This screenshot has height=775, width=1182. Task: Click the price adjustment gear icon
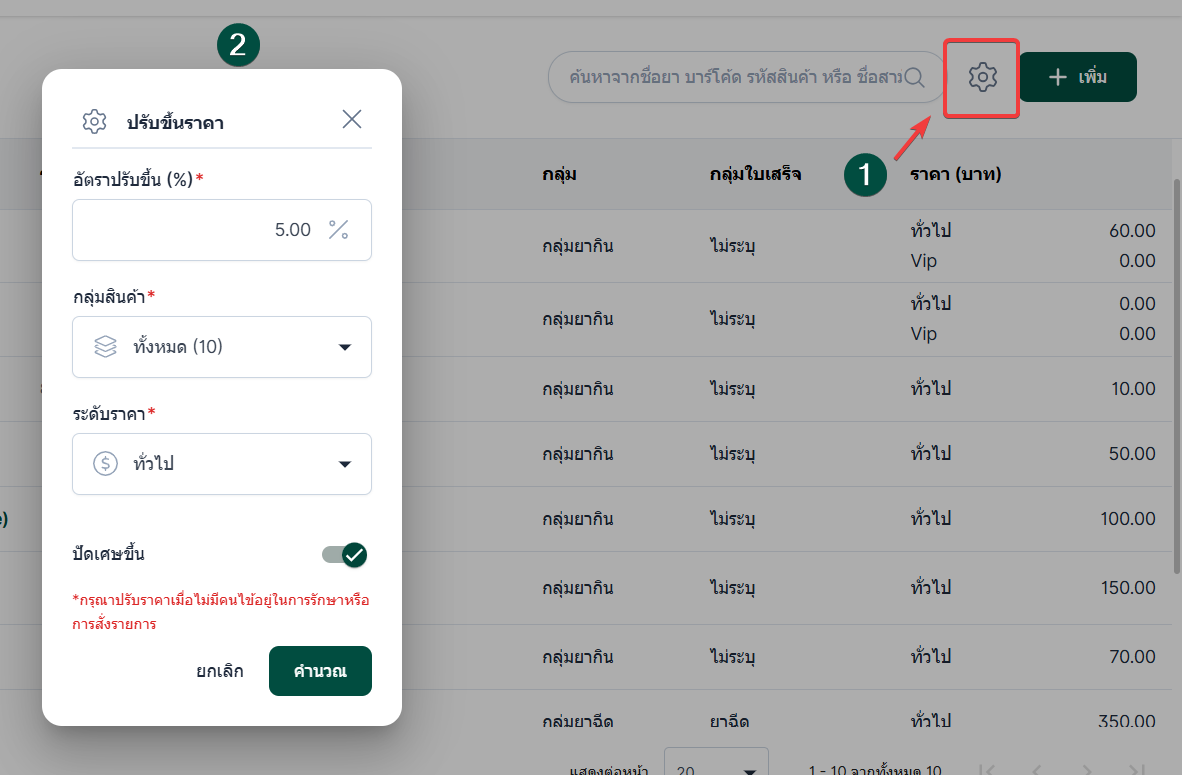pos(983,77)
